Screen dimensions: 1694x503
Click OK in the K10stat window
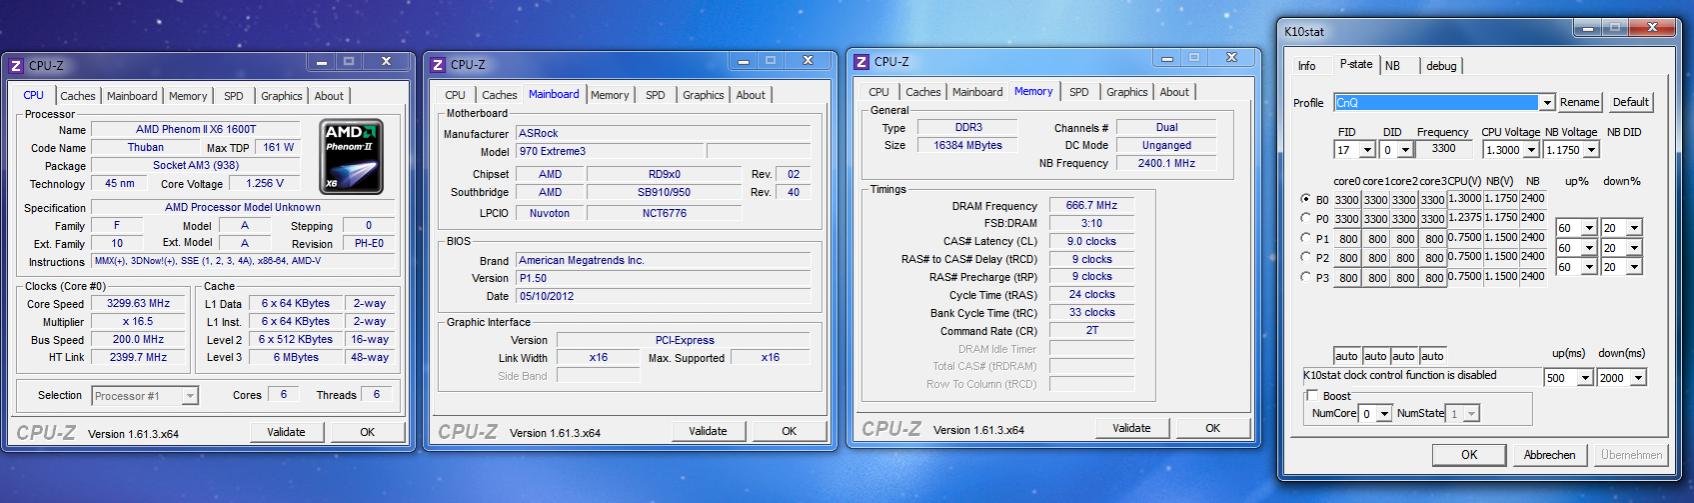click(x=1469, y=455)
